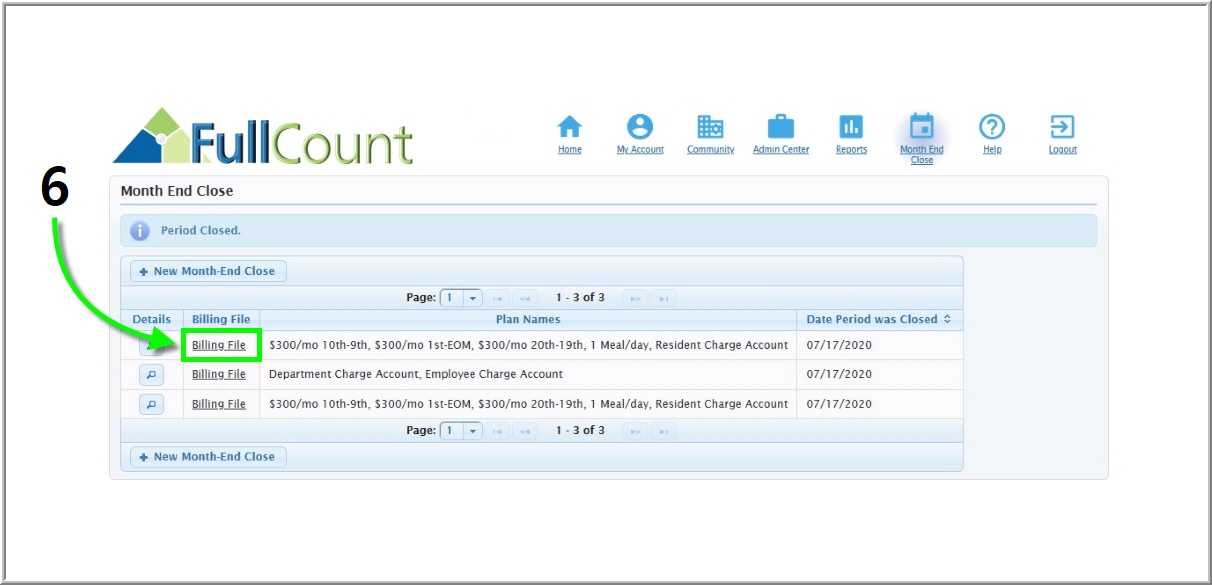Open the Community icon

point(710,127)
